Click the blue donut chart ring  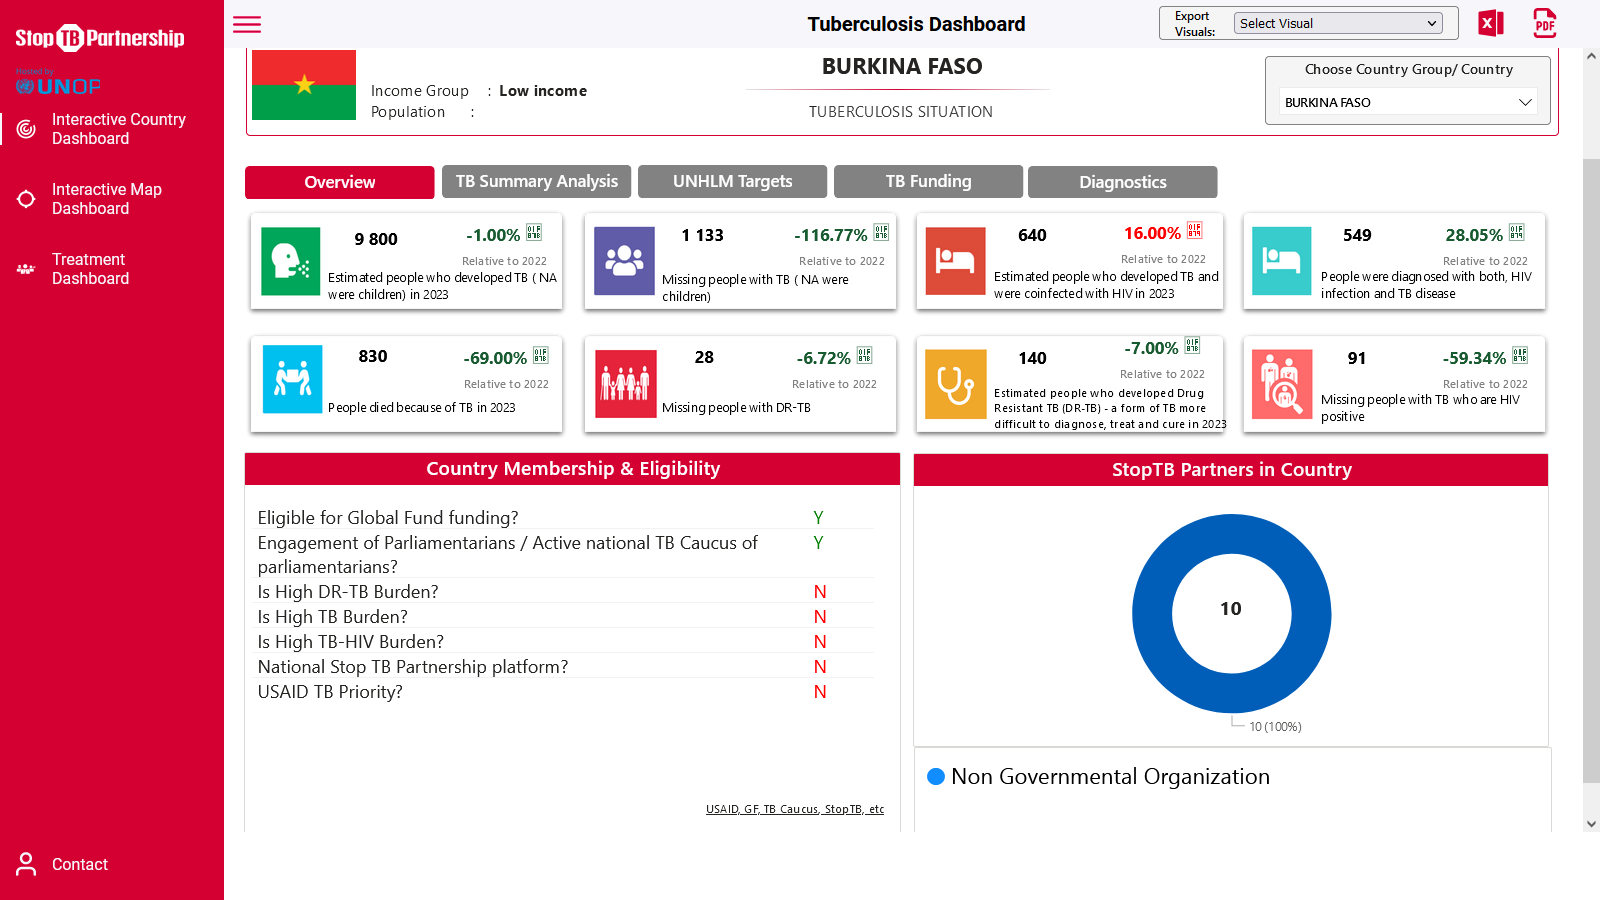(1148, 614)
